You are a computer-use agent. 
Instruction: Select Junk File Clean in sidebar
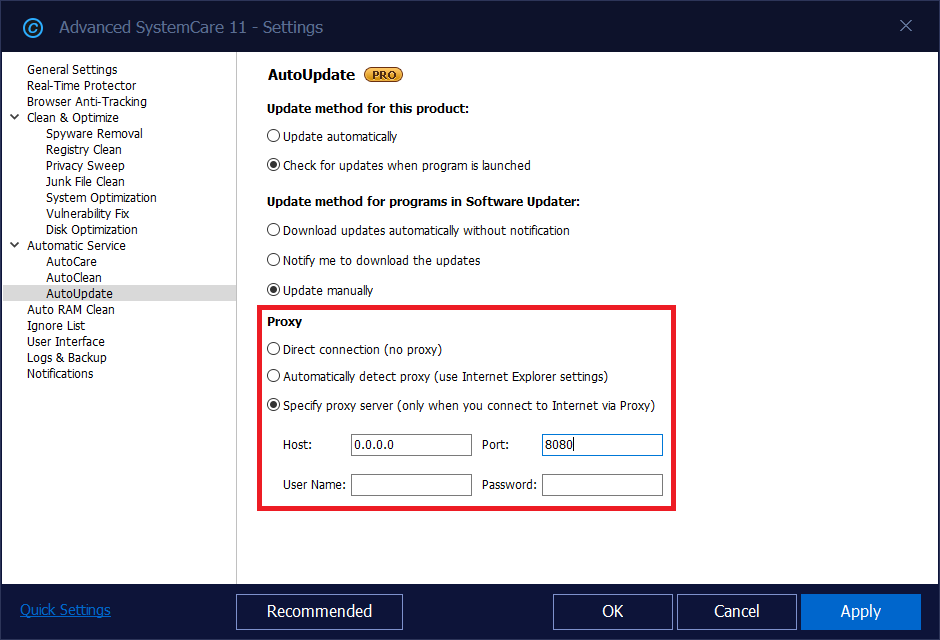[x=85, y=181]
